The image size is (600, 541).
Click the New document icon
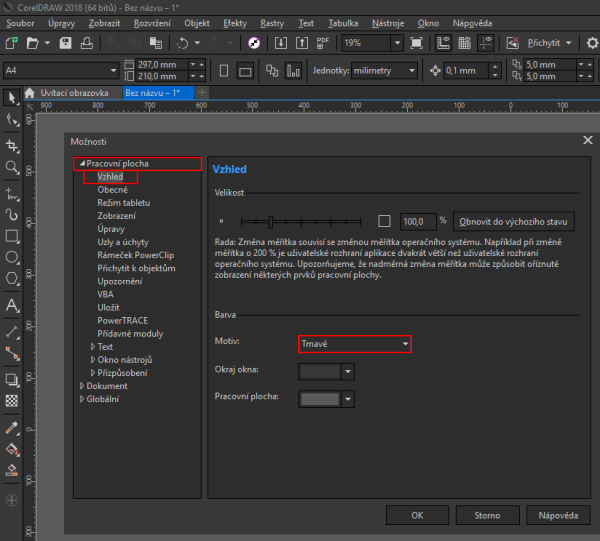(11, 43)
